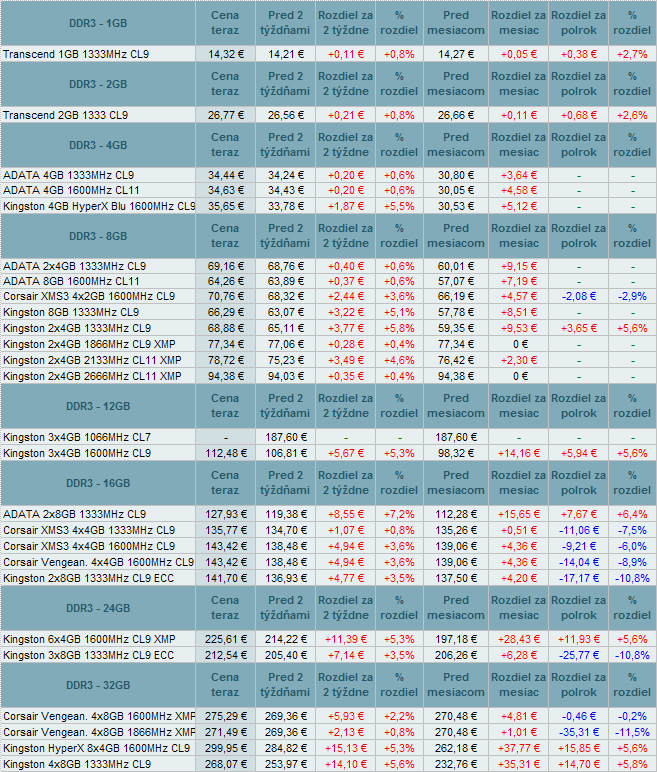Select the Kingston 2x4GB 2133MHz CL11 XMP row
This screenshot has height=772, width=657.
tap(328, 360)
